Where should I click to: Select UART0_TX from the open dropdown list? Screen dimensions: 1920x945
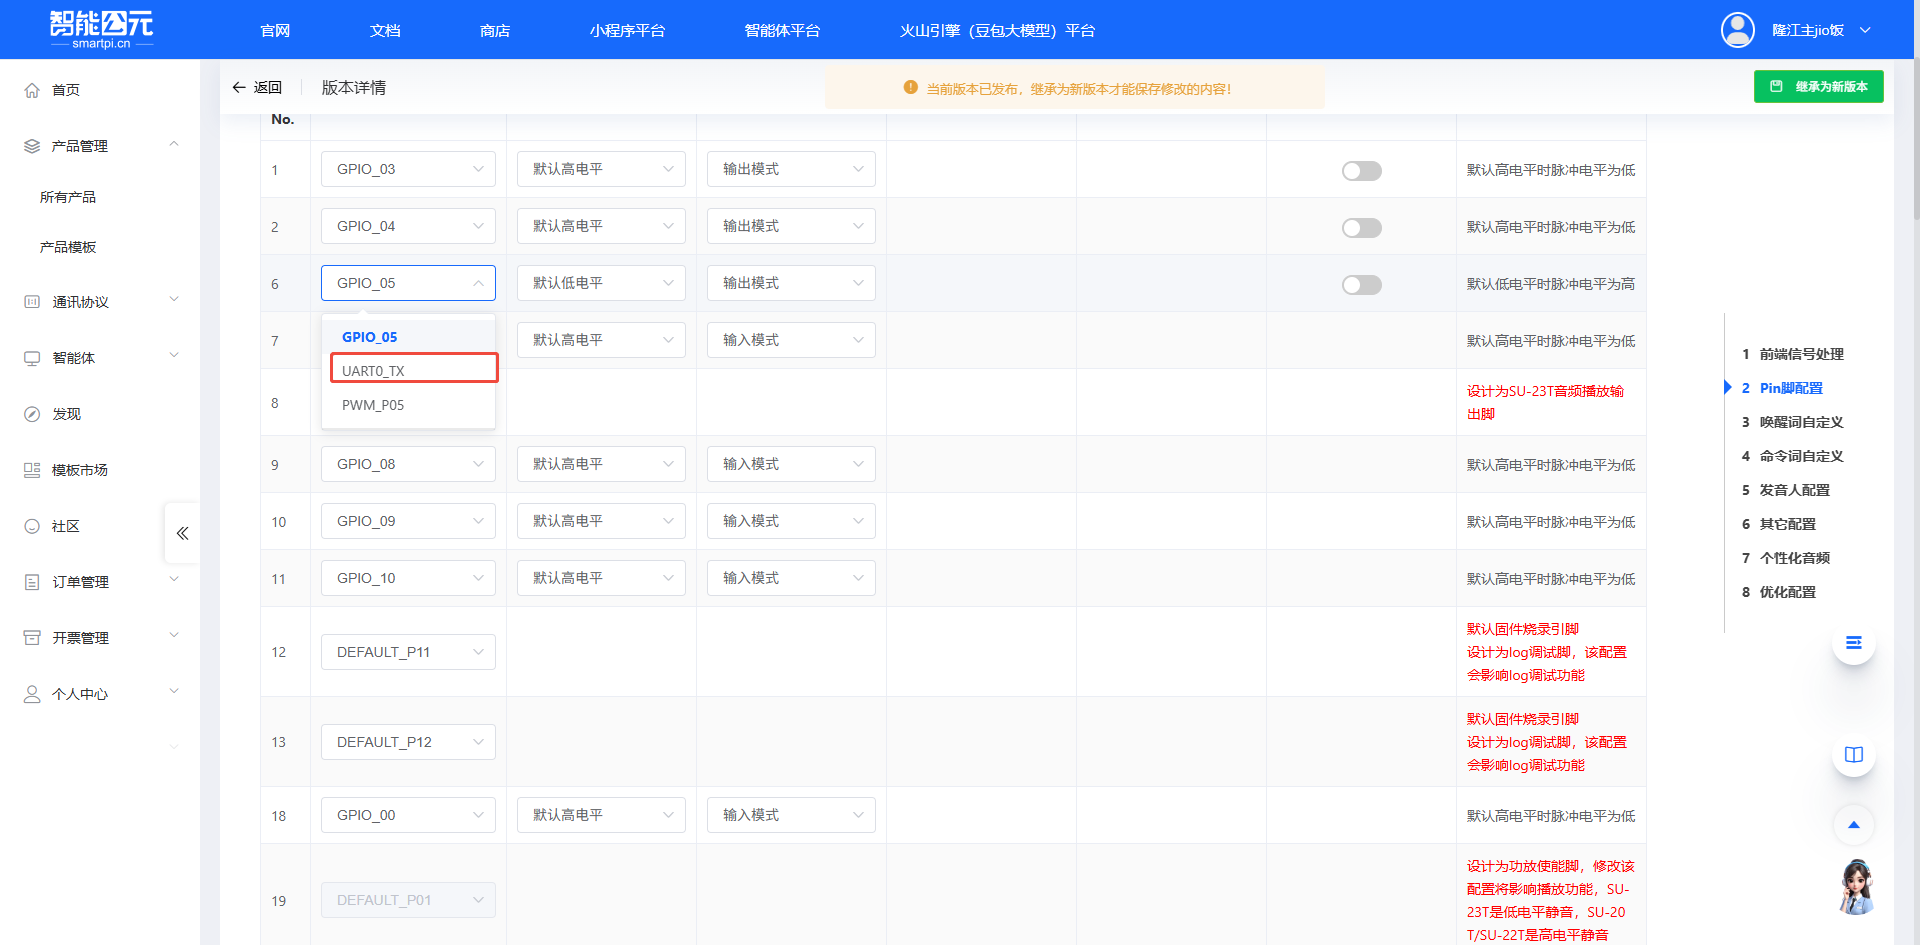tap(413, 370)
